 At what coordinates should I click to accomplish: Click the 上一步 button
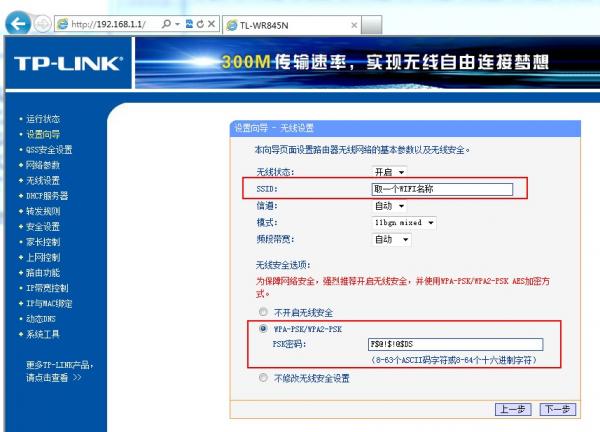click(x=513, y=409)
